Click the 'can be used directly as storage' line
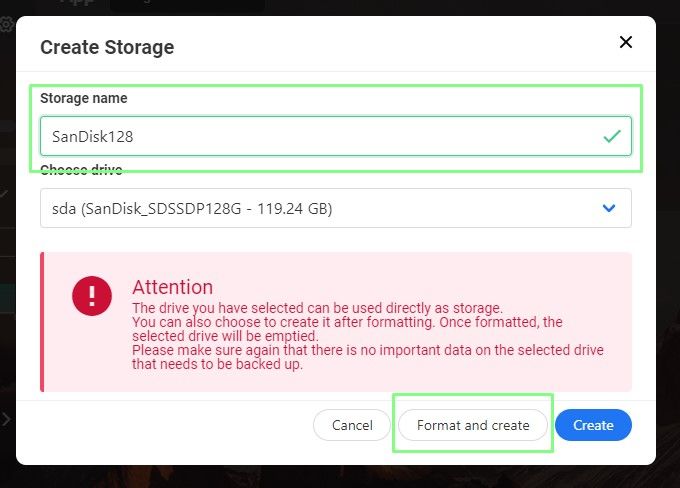 (317, 308)
